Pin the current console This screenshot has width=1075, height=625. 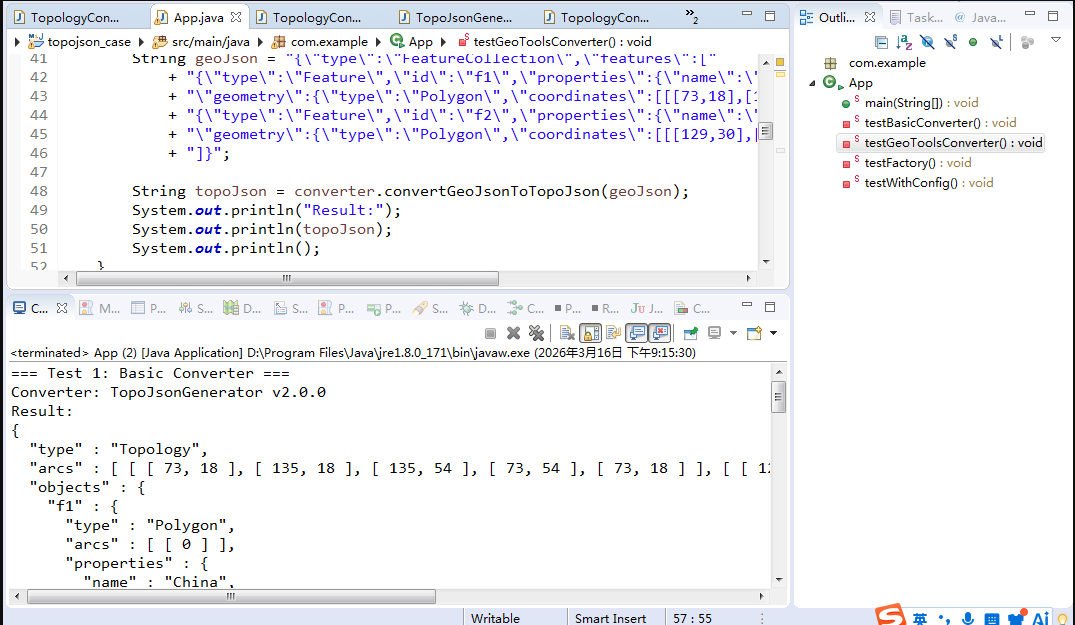[x=691, y=333]
